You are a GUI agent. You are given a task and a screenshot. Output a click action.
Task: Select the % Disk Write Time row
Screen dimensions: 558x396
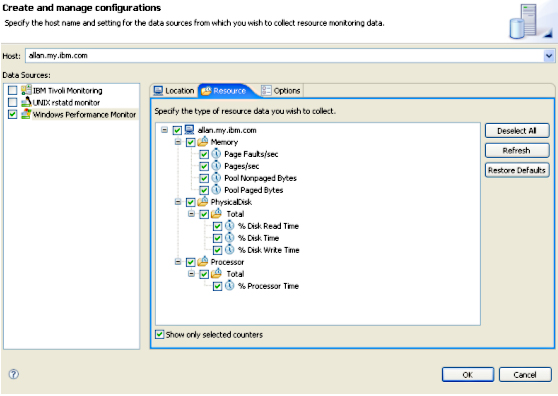268,250
